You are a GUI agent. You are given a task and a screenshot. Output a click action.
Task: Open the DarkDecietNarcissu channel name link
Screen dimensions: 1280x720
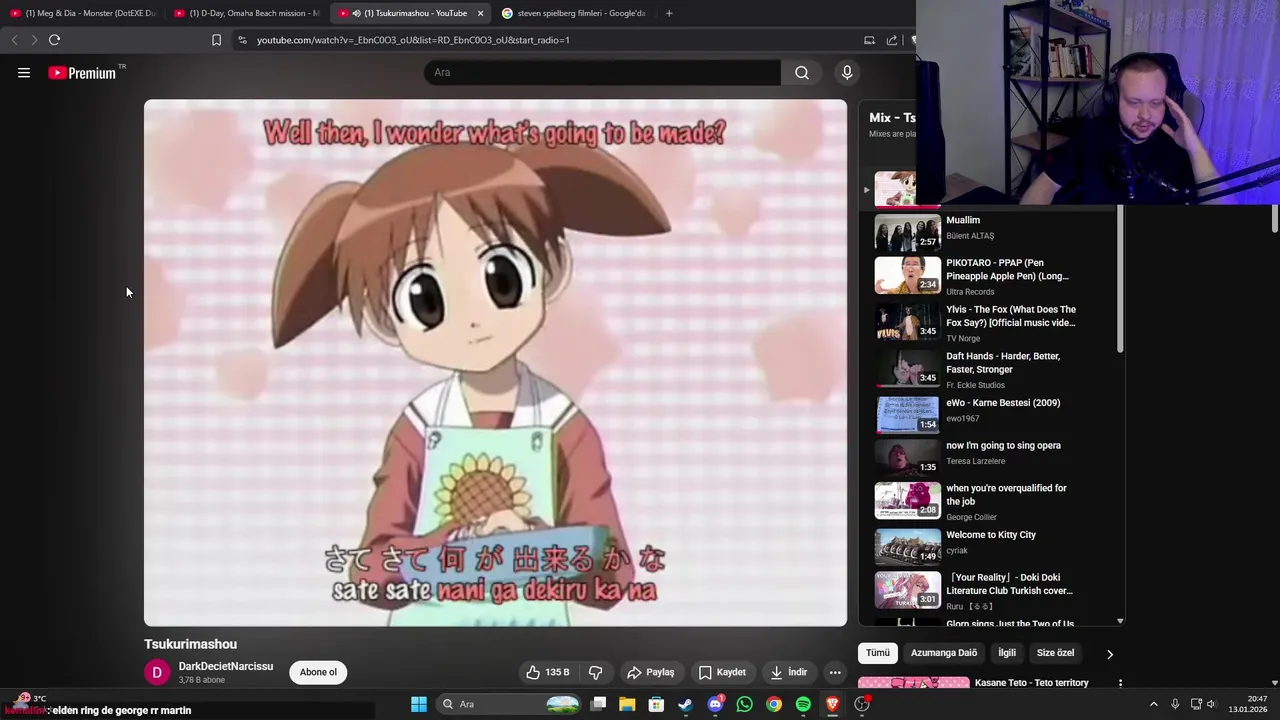click(226, 666)
